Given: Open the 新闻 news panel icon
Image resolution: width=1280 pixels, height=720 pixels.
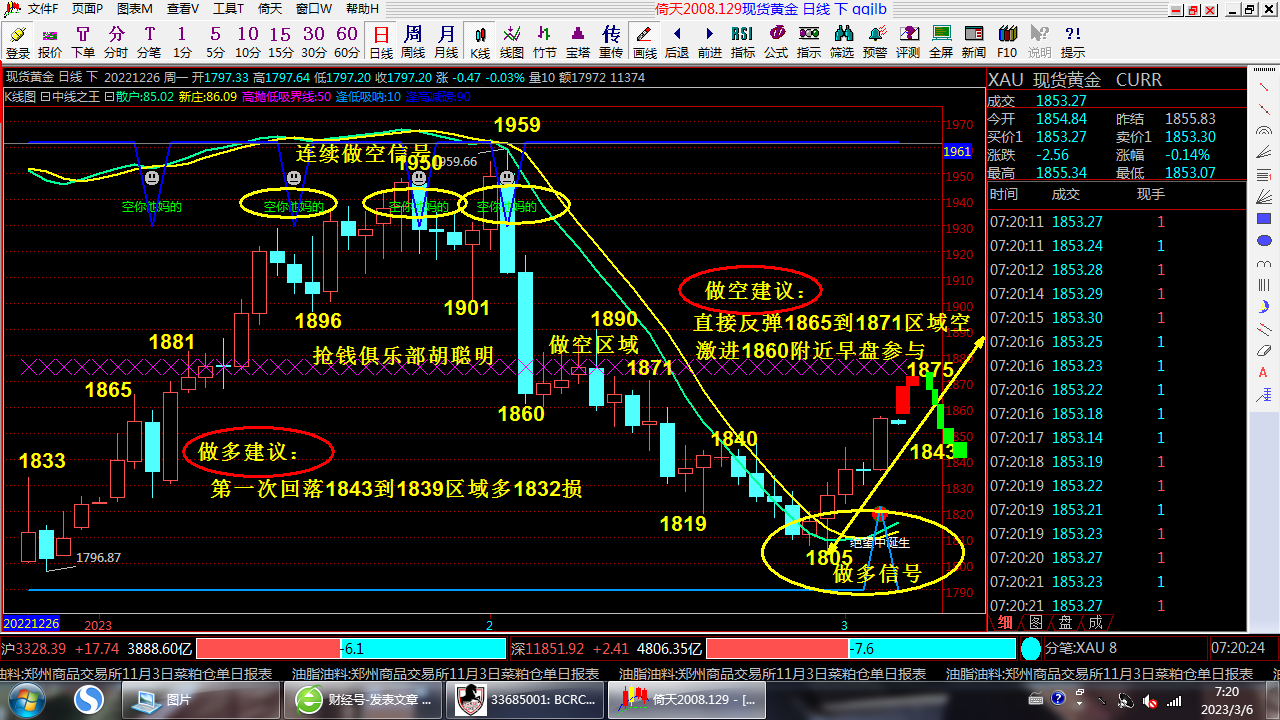Looking at the screenshot, I should 973,42.
